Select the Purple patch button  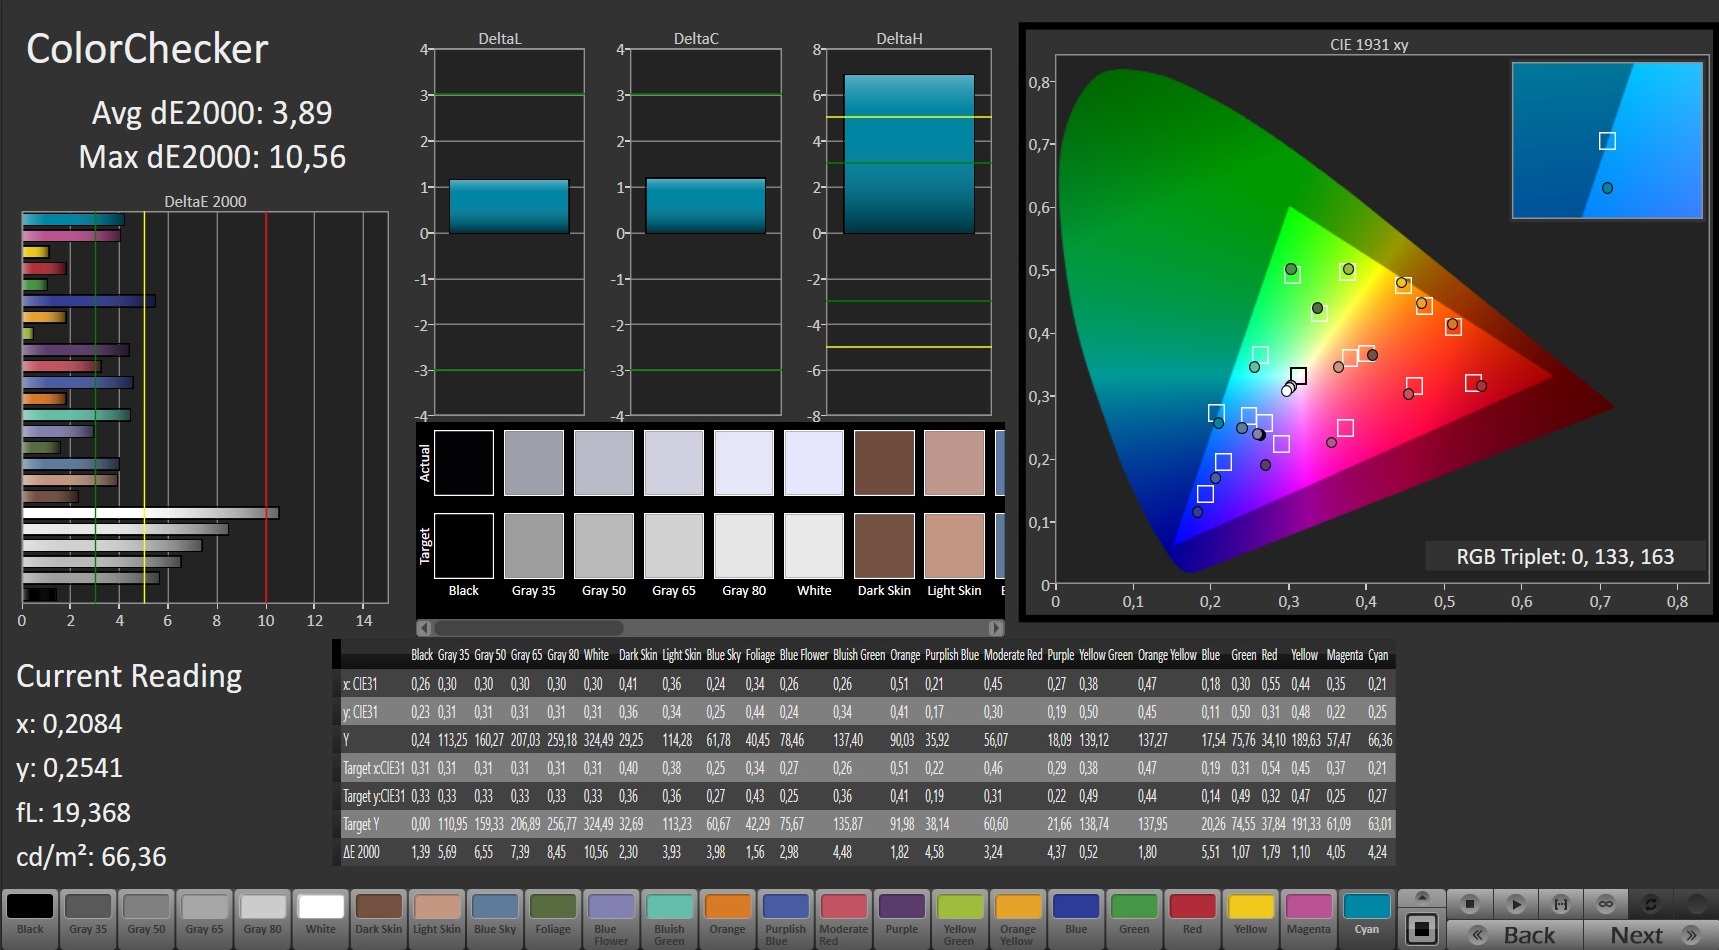(901, 918)
